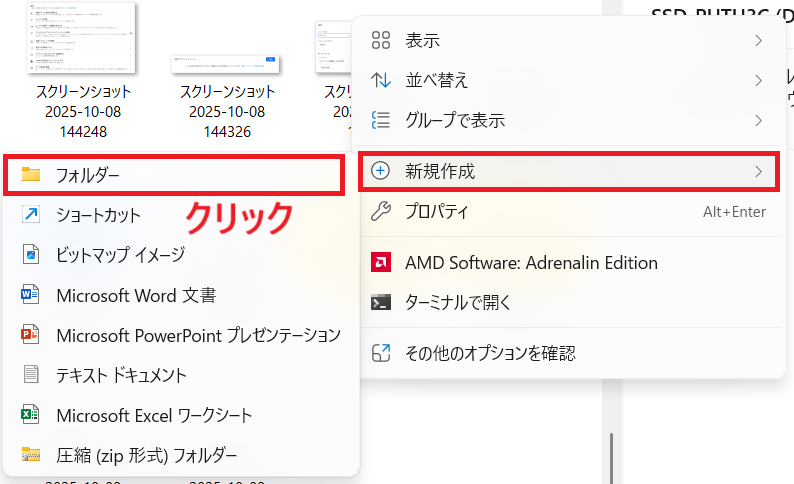Viewport: 794px width, 484px height.
Task: Click the AMD Software red logo icon
Action: tap(380, 263)
